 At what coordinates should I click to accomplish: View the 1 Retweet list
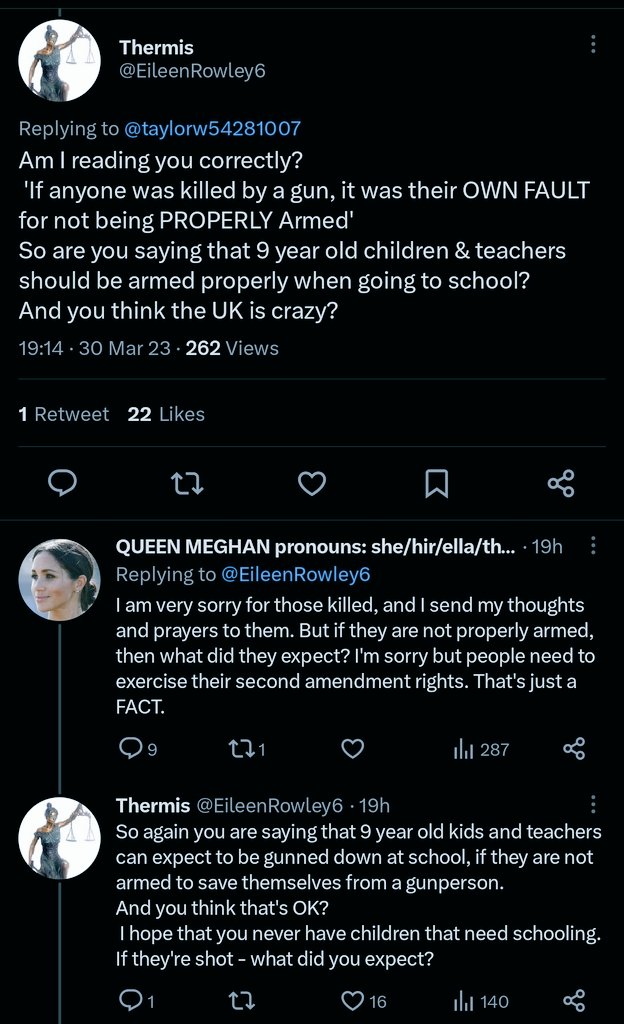[x=63, y=414]
